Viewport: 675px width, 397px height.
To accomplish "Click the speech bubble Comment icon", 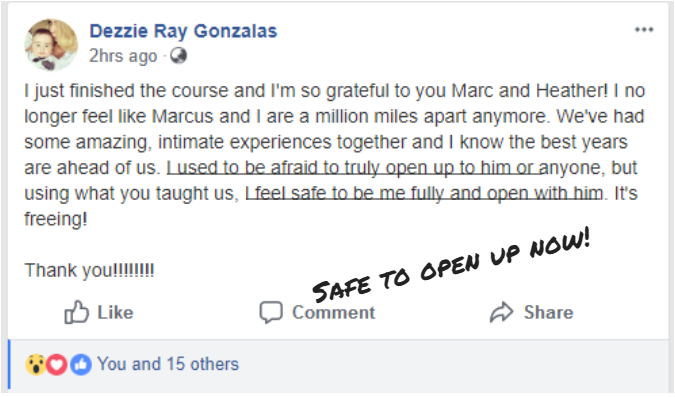I will [x=271, y=312].
